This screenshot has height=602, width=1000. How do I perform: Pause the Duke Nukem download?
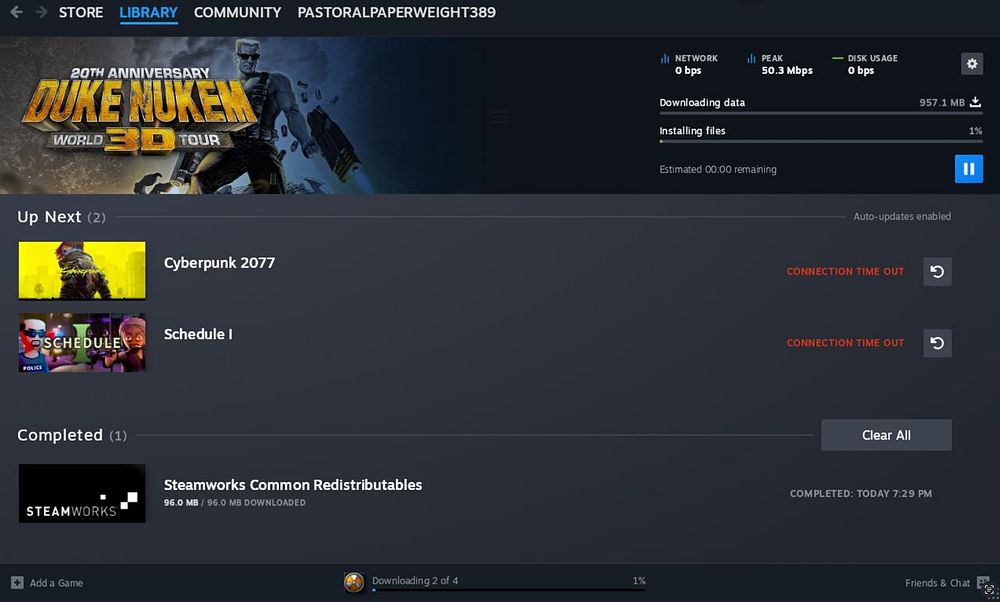click(968, 169)
